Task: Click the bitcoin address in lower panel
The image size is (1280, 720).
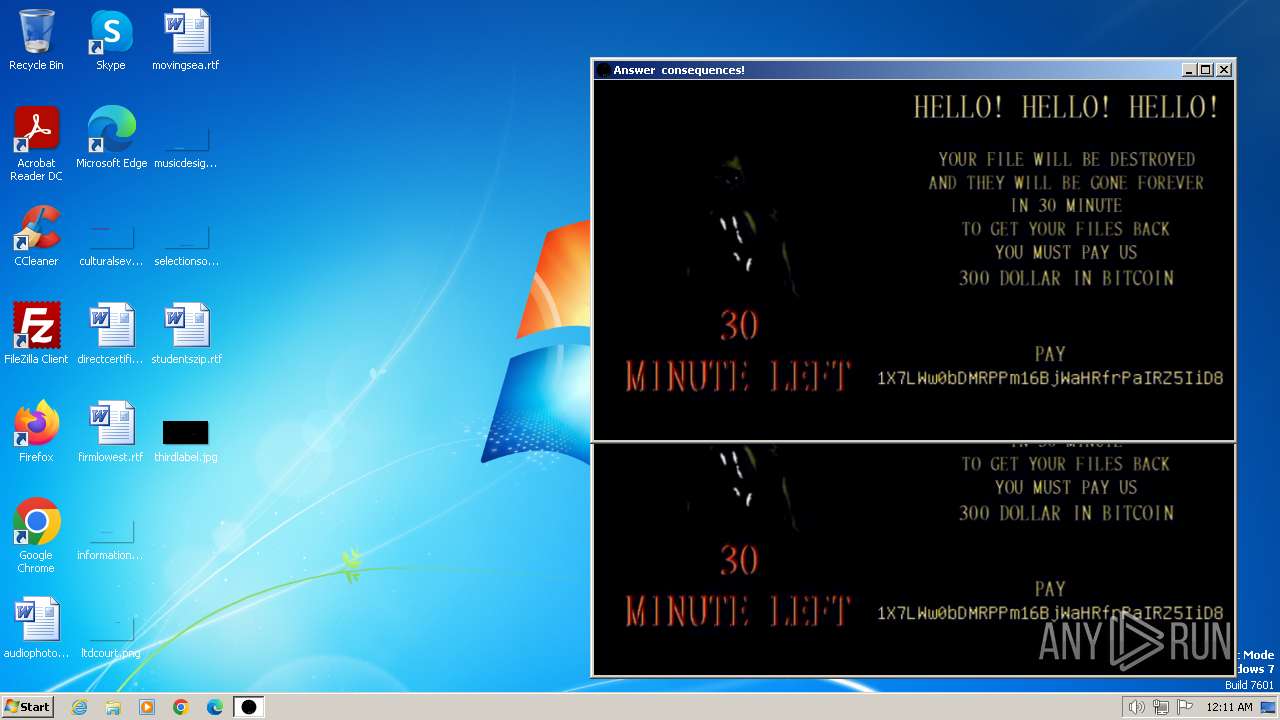Action: pyautogui.click(x=1050, y=613)
